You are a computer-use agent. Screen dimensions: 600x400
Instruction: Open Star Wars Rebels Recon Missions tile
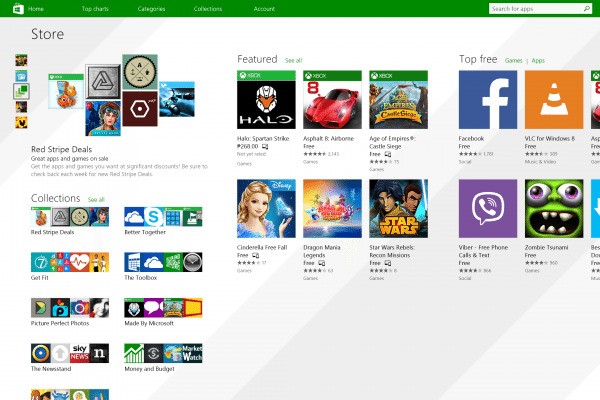pyautogui.click(x=398, y=209)
